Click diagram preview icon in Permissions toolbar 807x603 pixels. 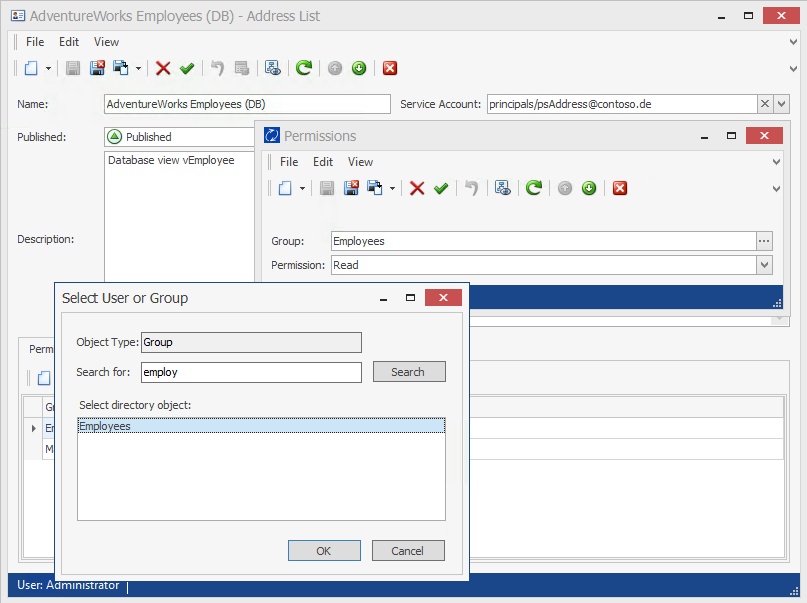(503, 188)
